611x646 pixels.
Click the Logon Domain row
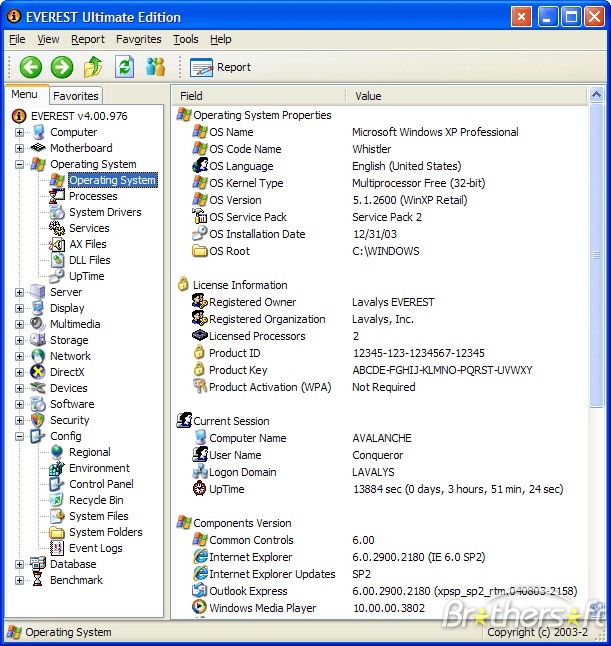[379, 472]
